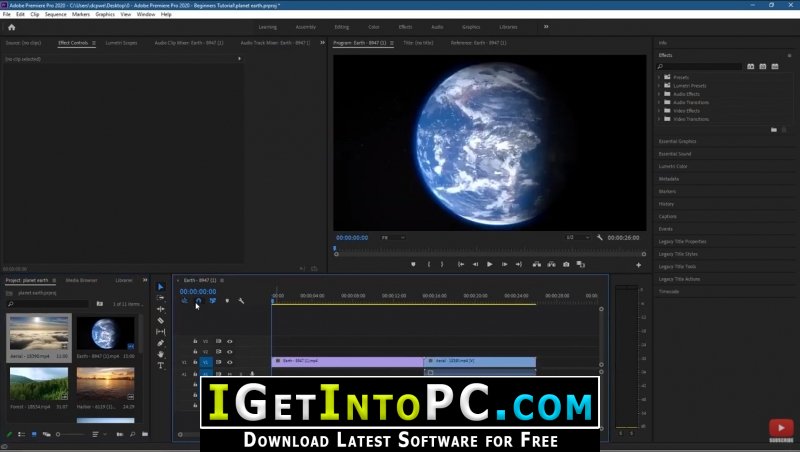Open playback resolution 1/2 dropdown
The width and height of the screenshot is (800, 452).
(578, 238)
